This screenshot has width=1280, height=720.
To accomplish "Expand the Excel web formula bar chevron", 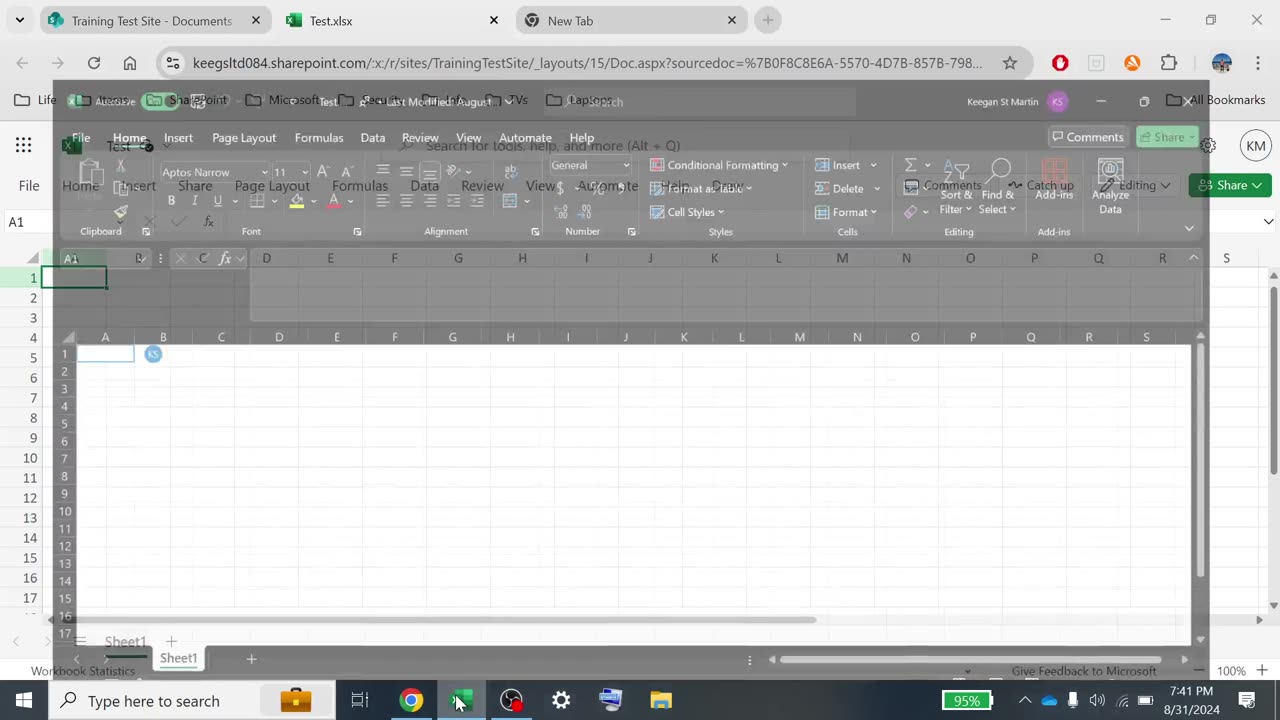I will coord(1269,221).
